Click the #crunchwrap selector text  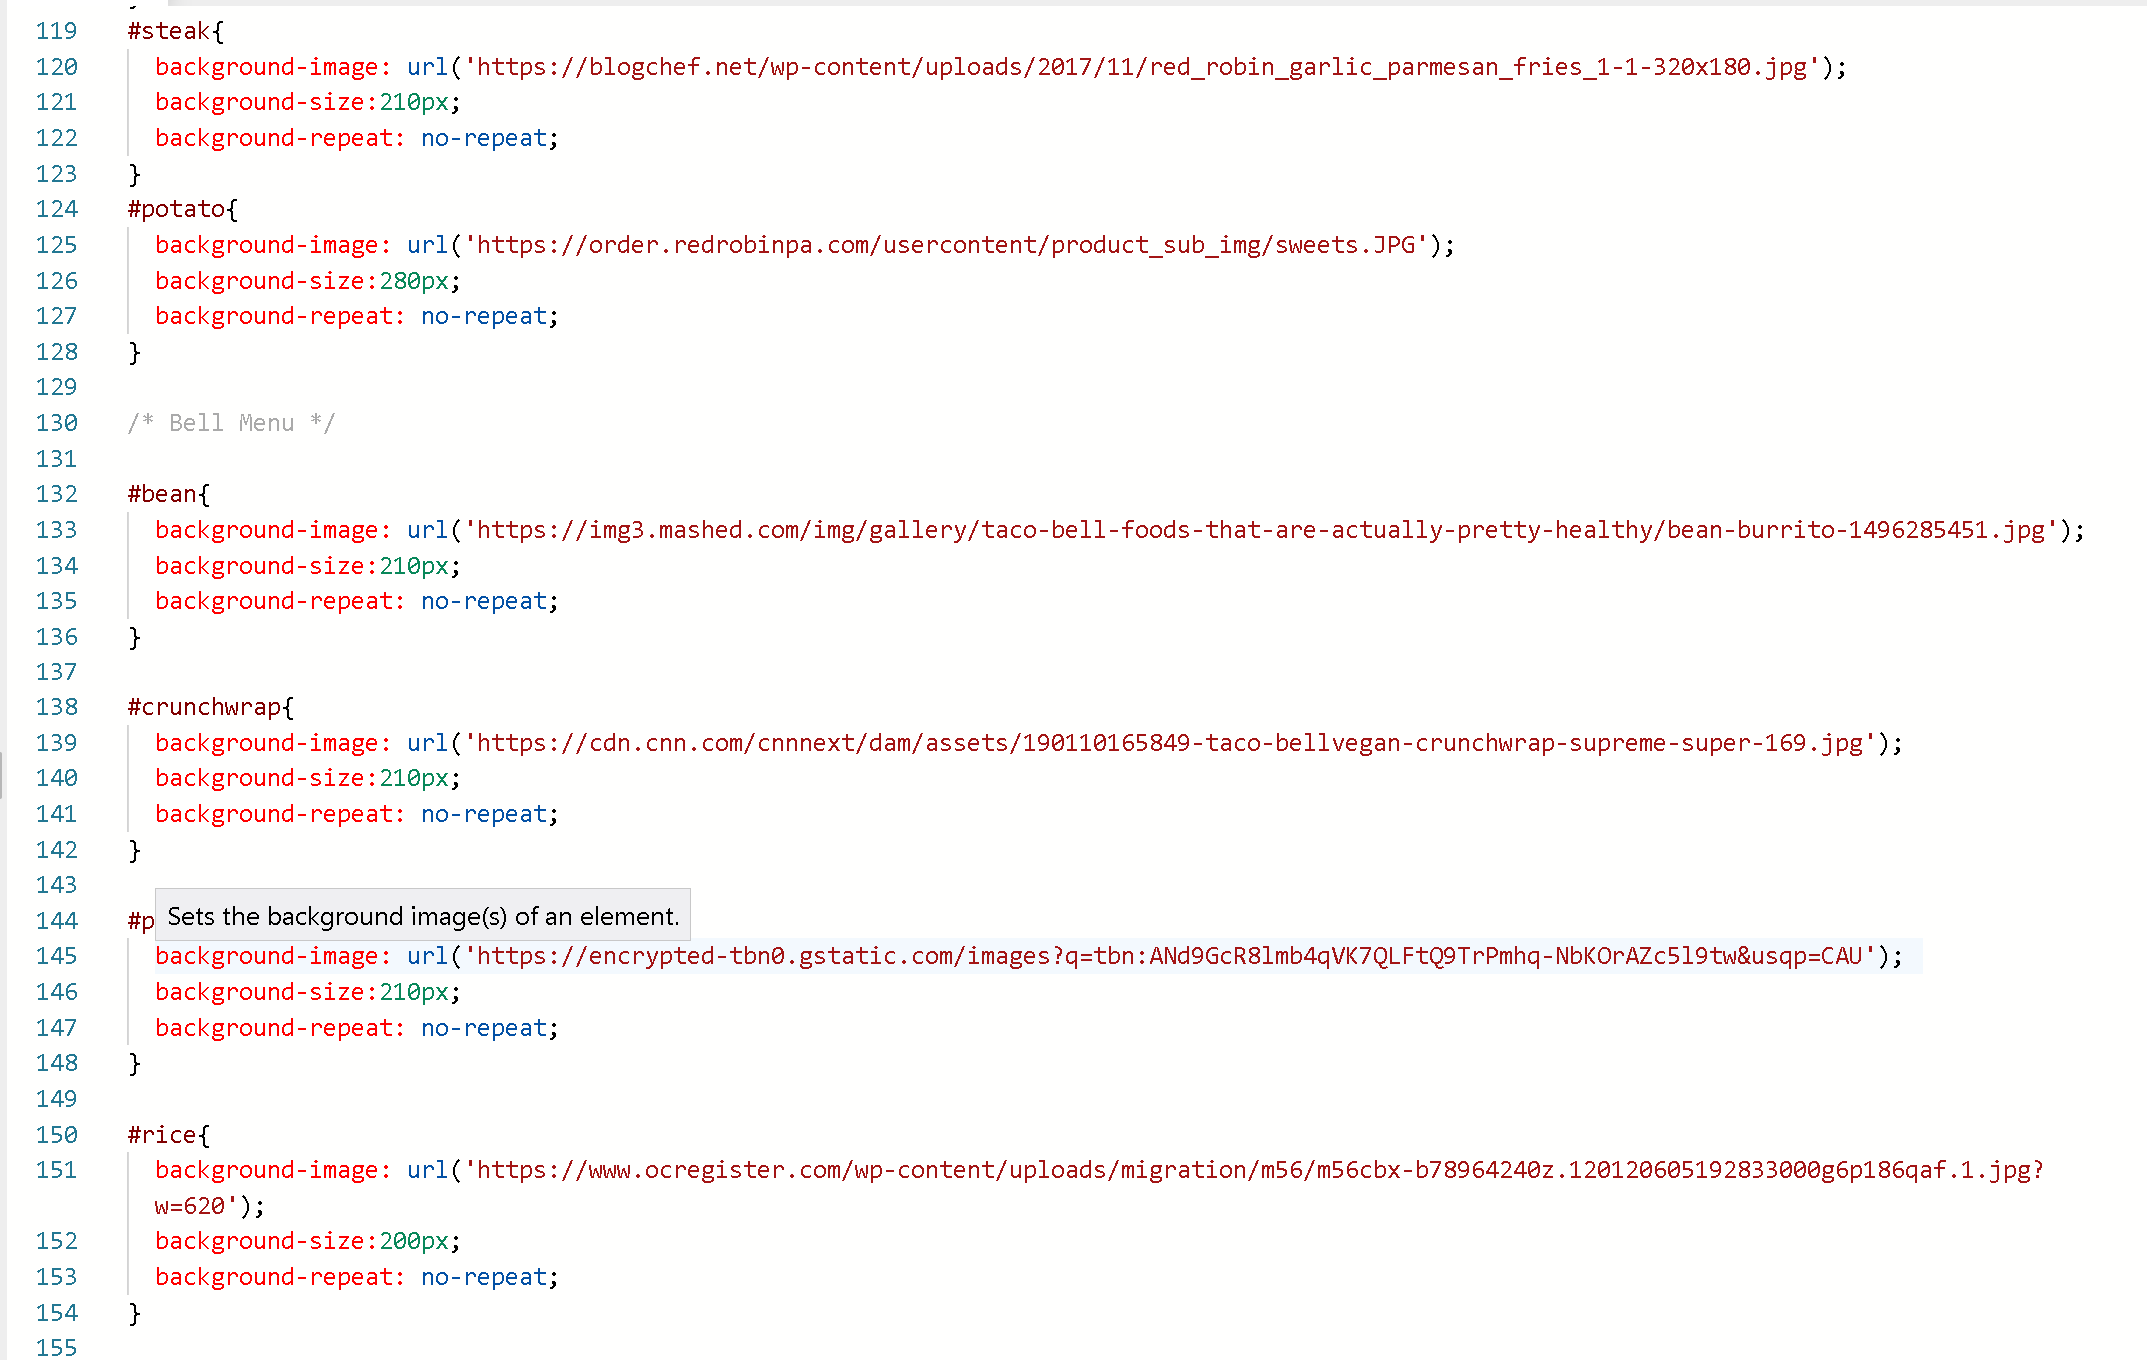(x=205, y=707)
